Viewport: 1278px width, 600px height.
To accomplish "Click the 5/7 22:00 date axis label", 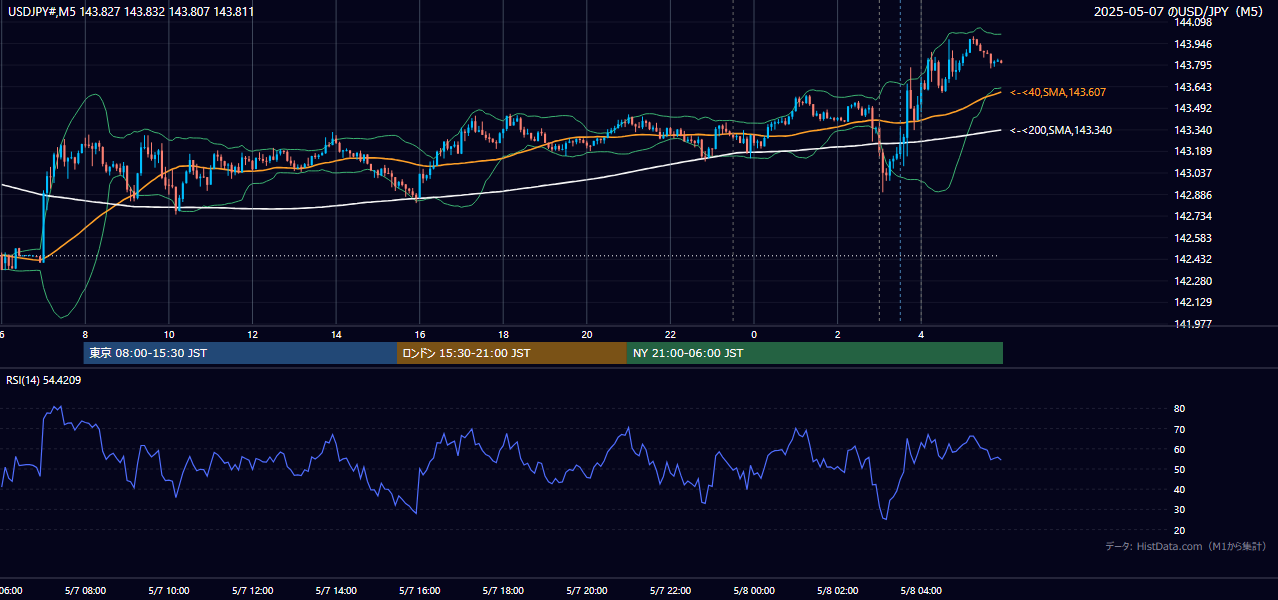I will pos(670,591).
